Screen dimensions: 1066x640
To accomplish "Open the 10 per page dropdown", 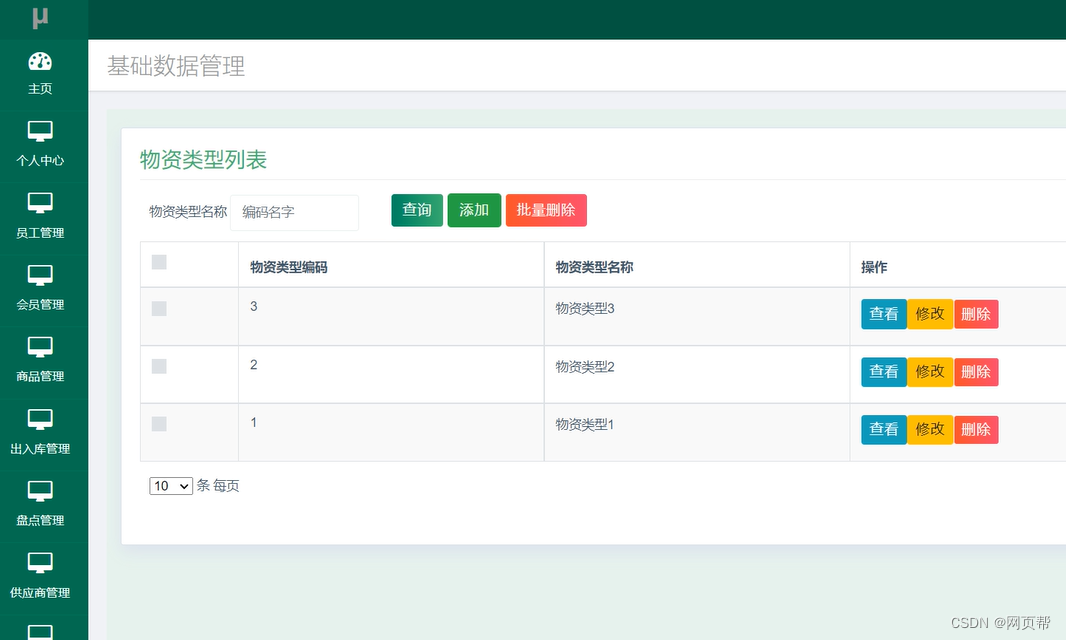I will 171,486.
